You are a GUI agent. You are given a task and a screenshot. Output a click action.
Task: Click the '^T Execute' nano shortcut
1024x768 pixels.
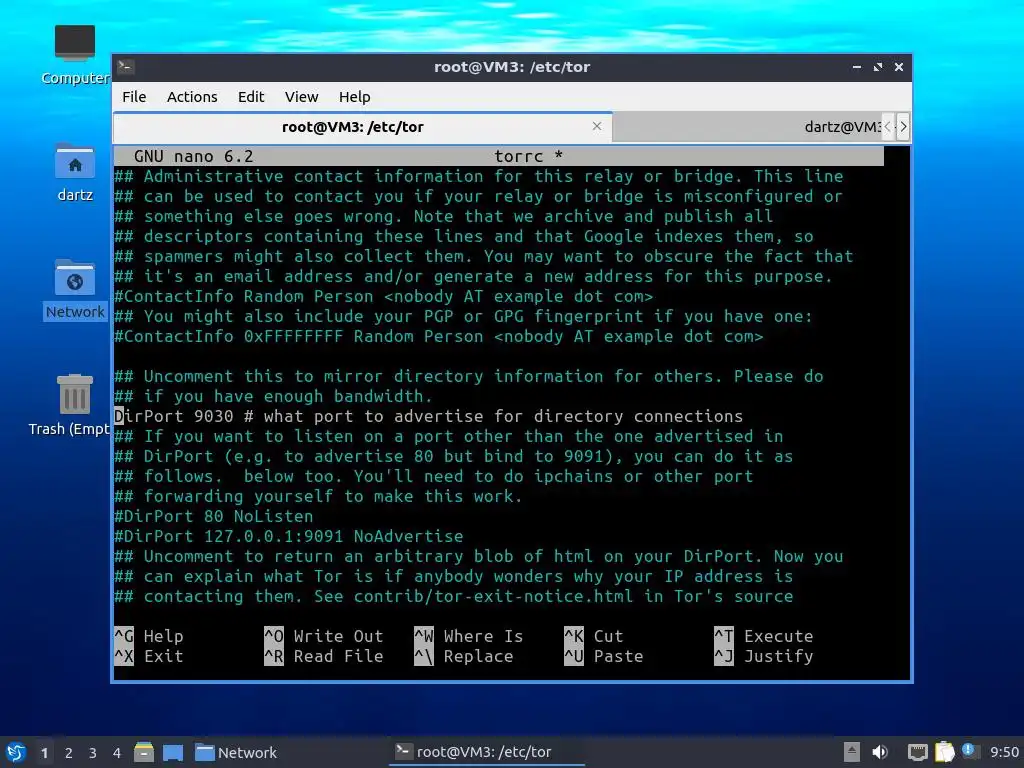764,636
